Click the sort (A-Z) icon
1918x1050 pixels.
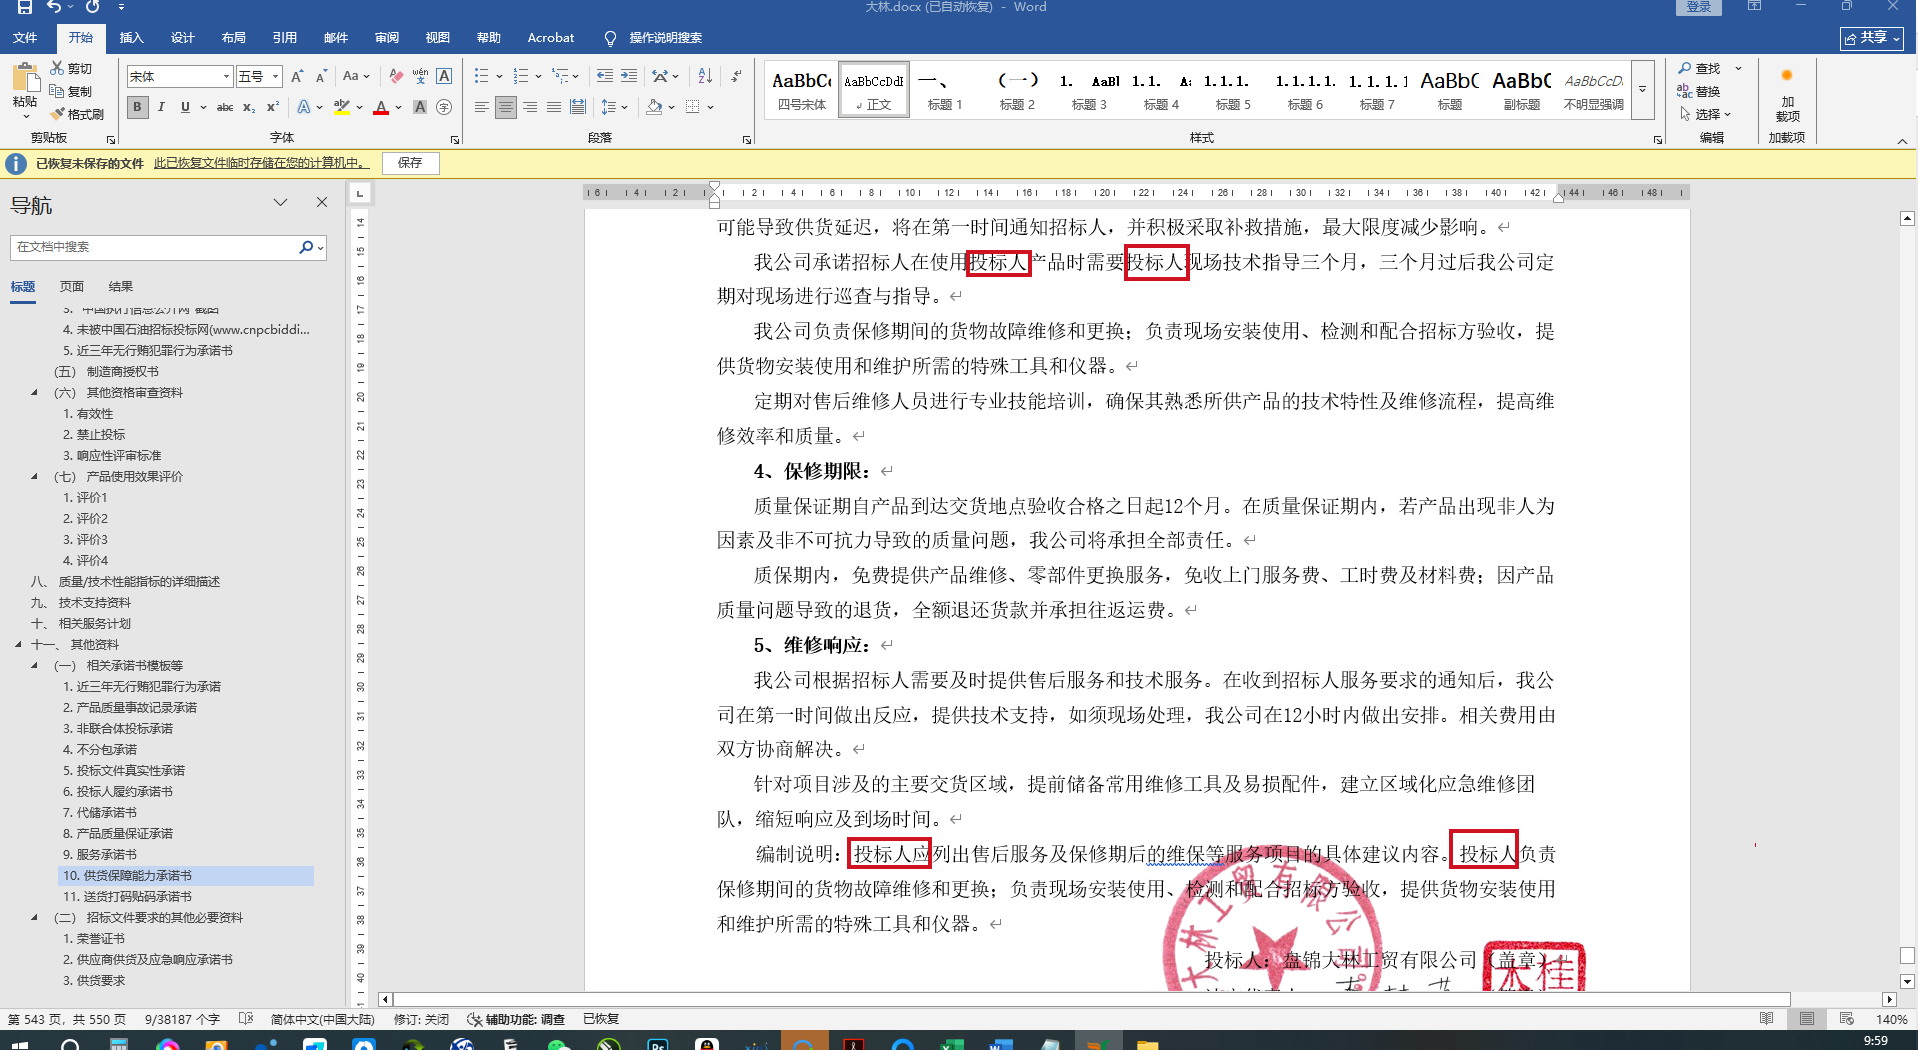[x=705, y=76]
